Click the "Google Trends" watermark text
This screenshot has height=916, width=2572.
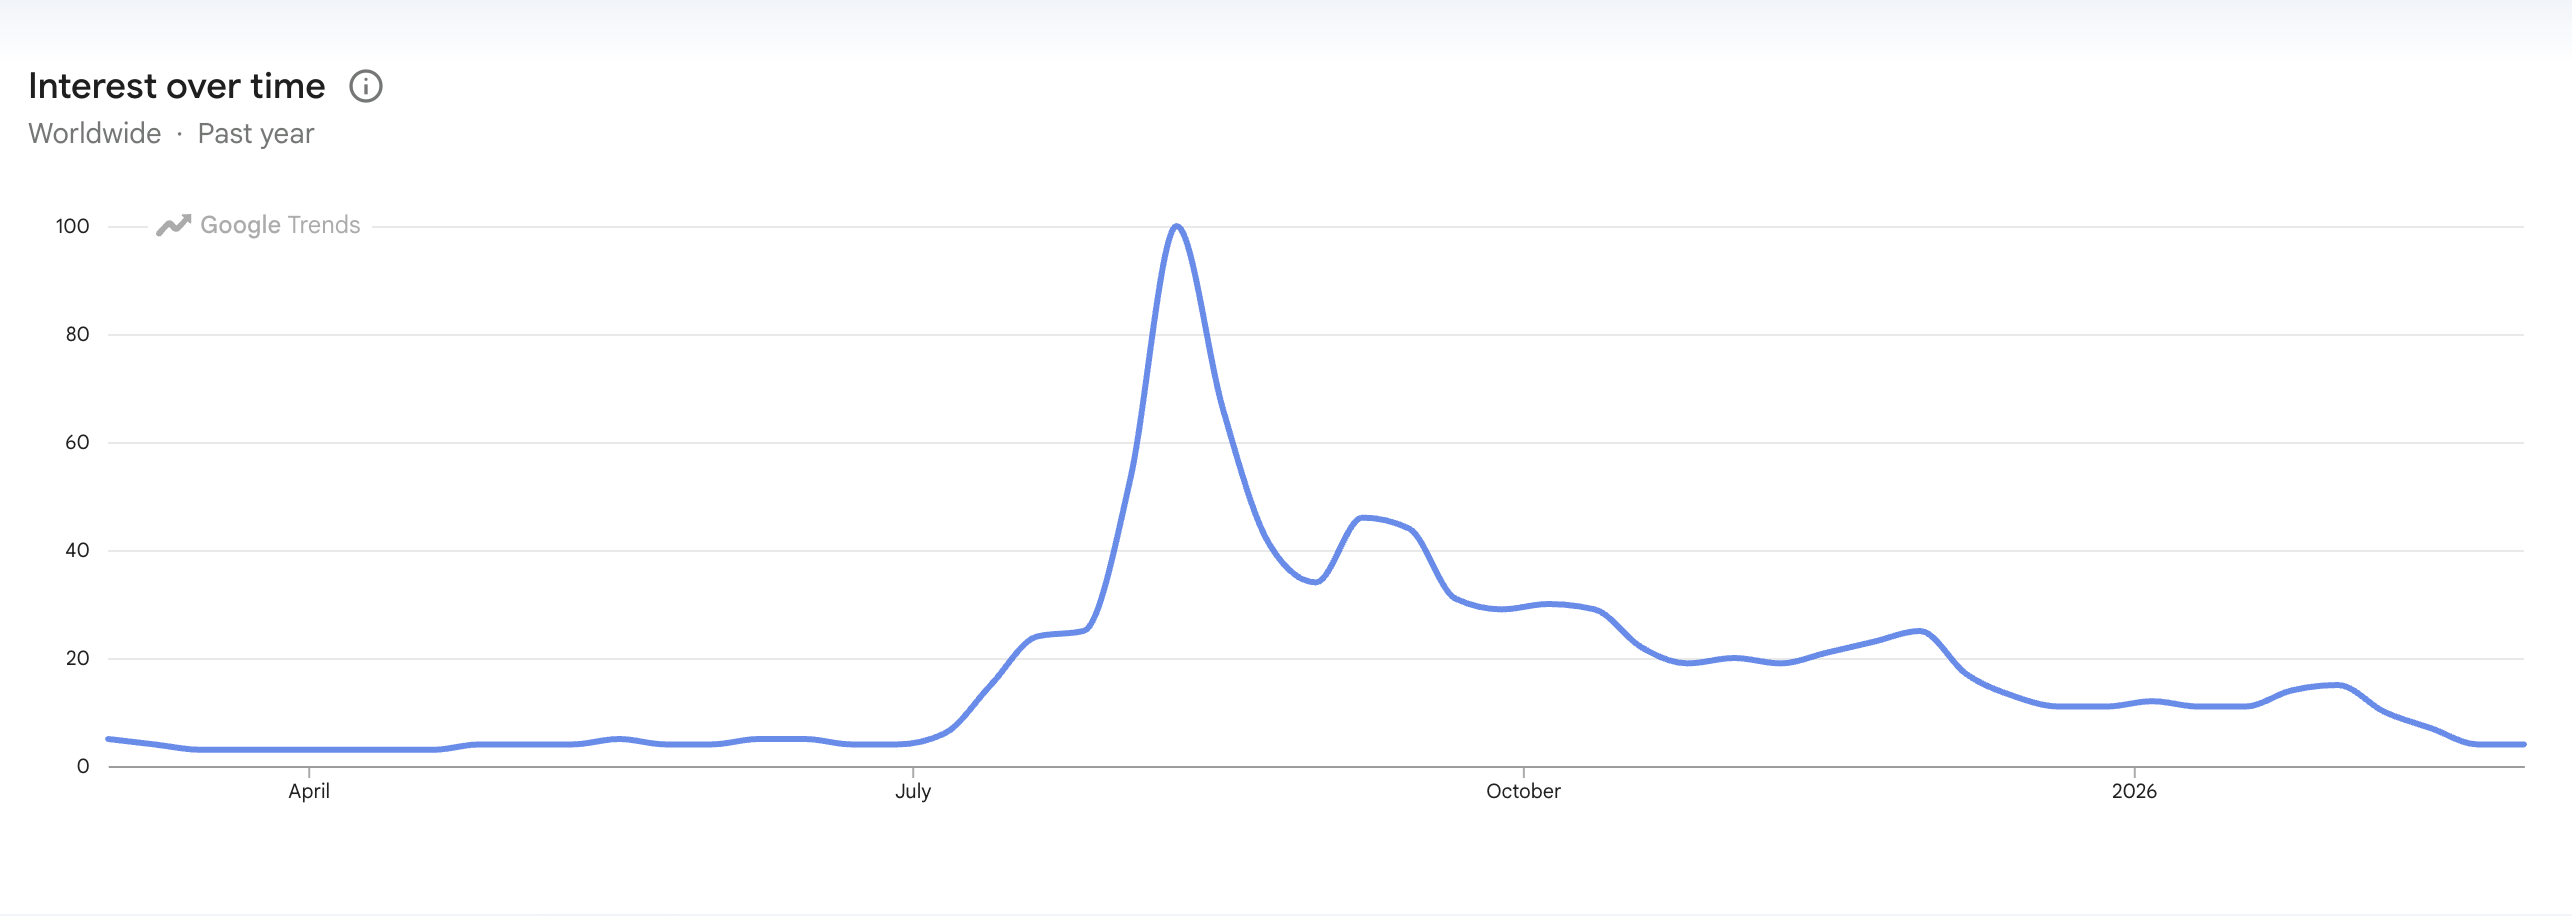coord(280,226)
